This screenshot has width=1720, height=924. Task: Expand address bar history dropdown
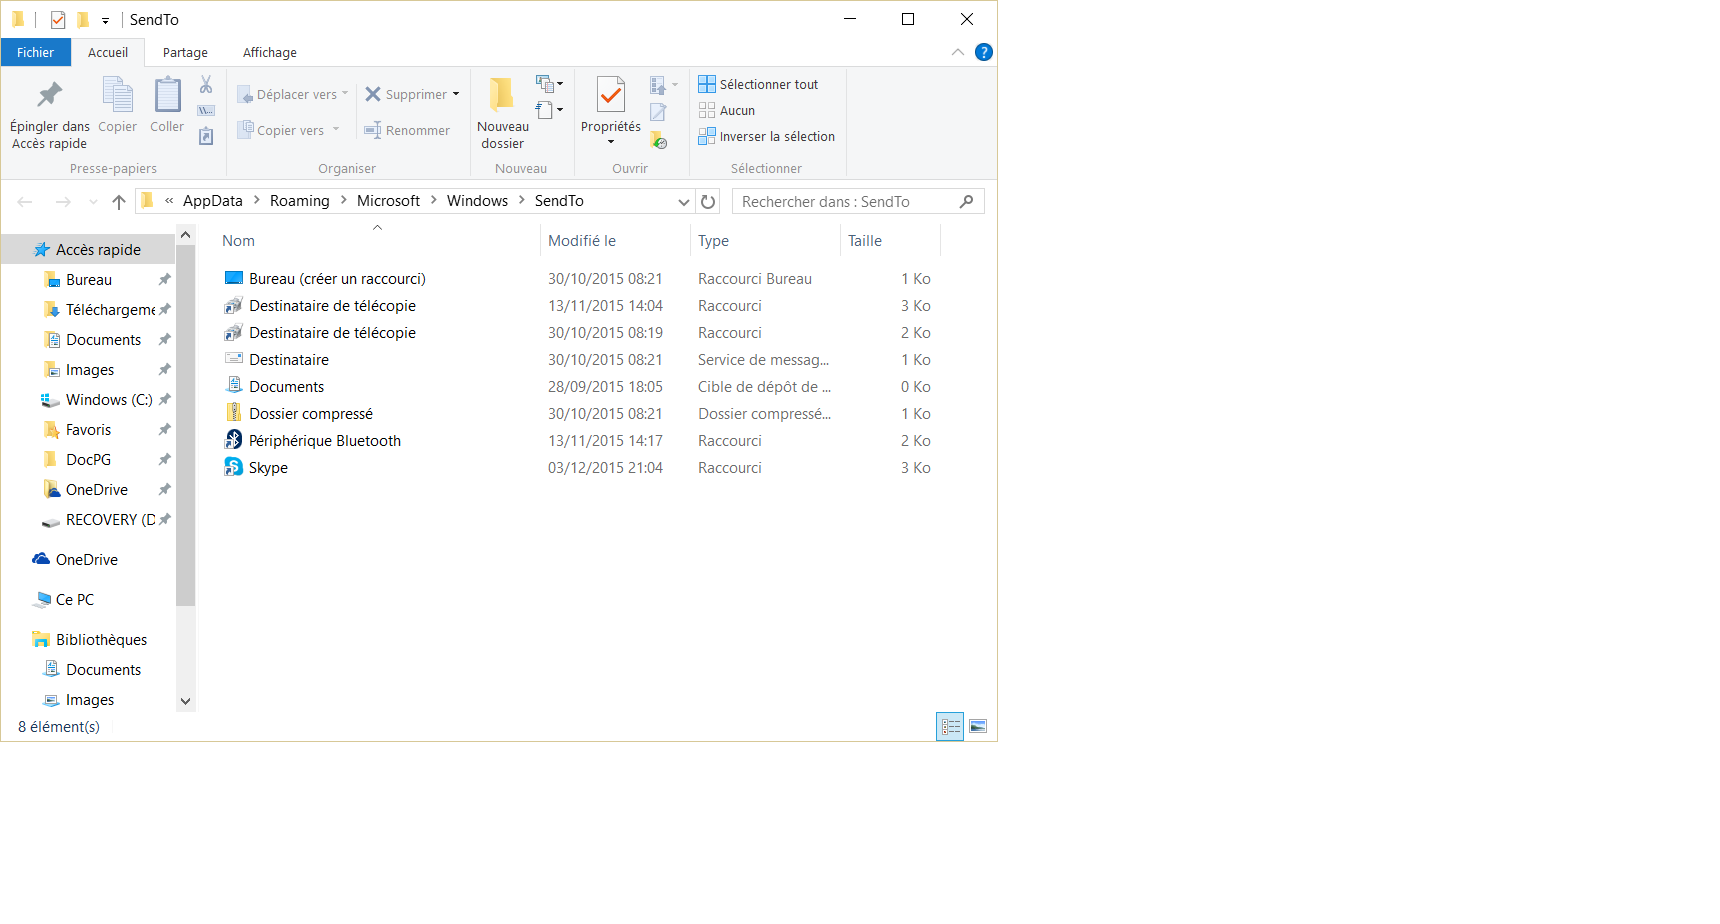pos(684,202)
